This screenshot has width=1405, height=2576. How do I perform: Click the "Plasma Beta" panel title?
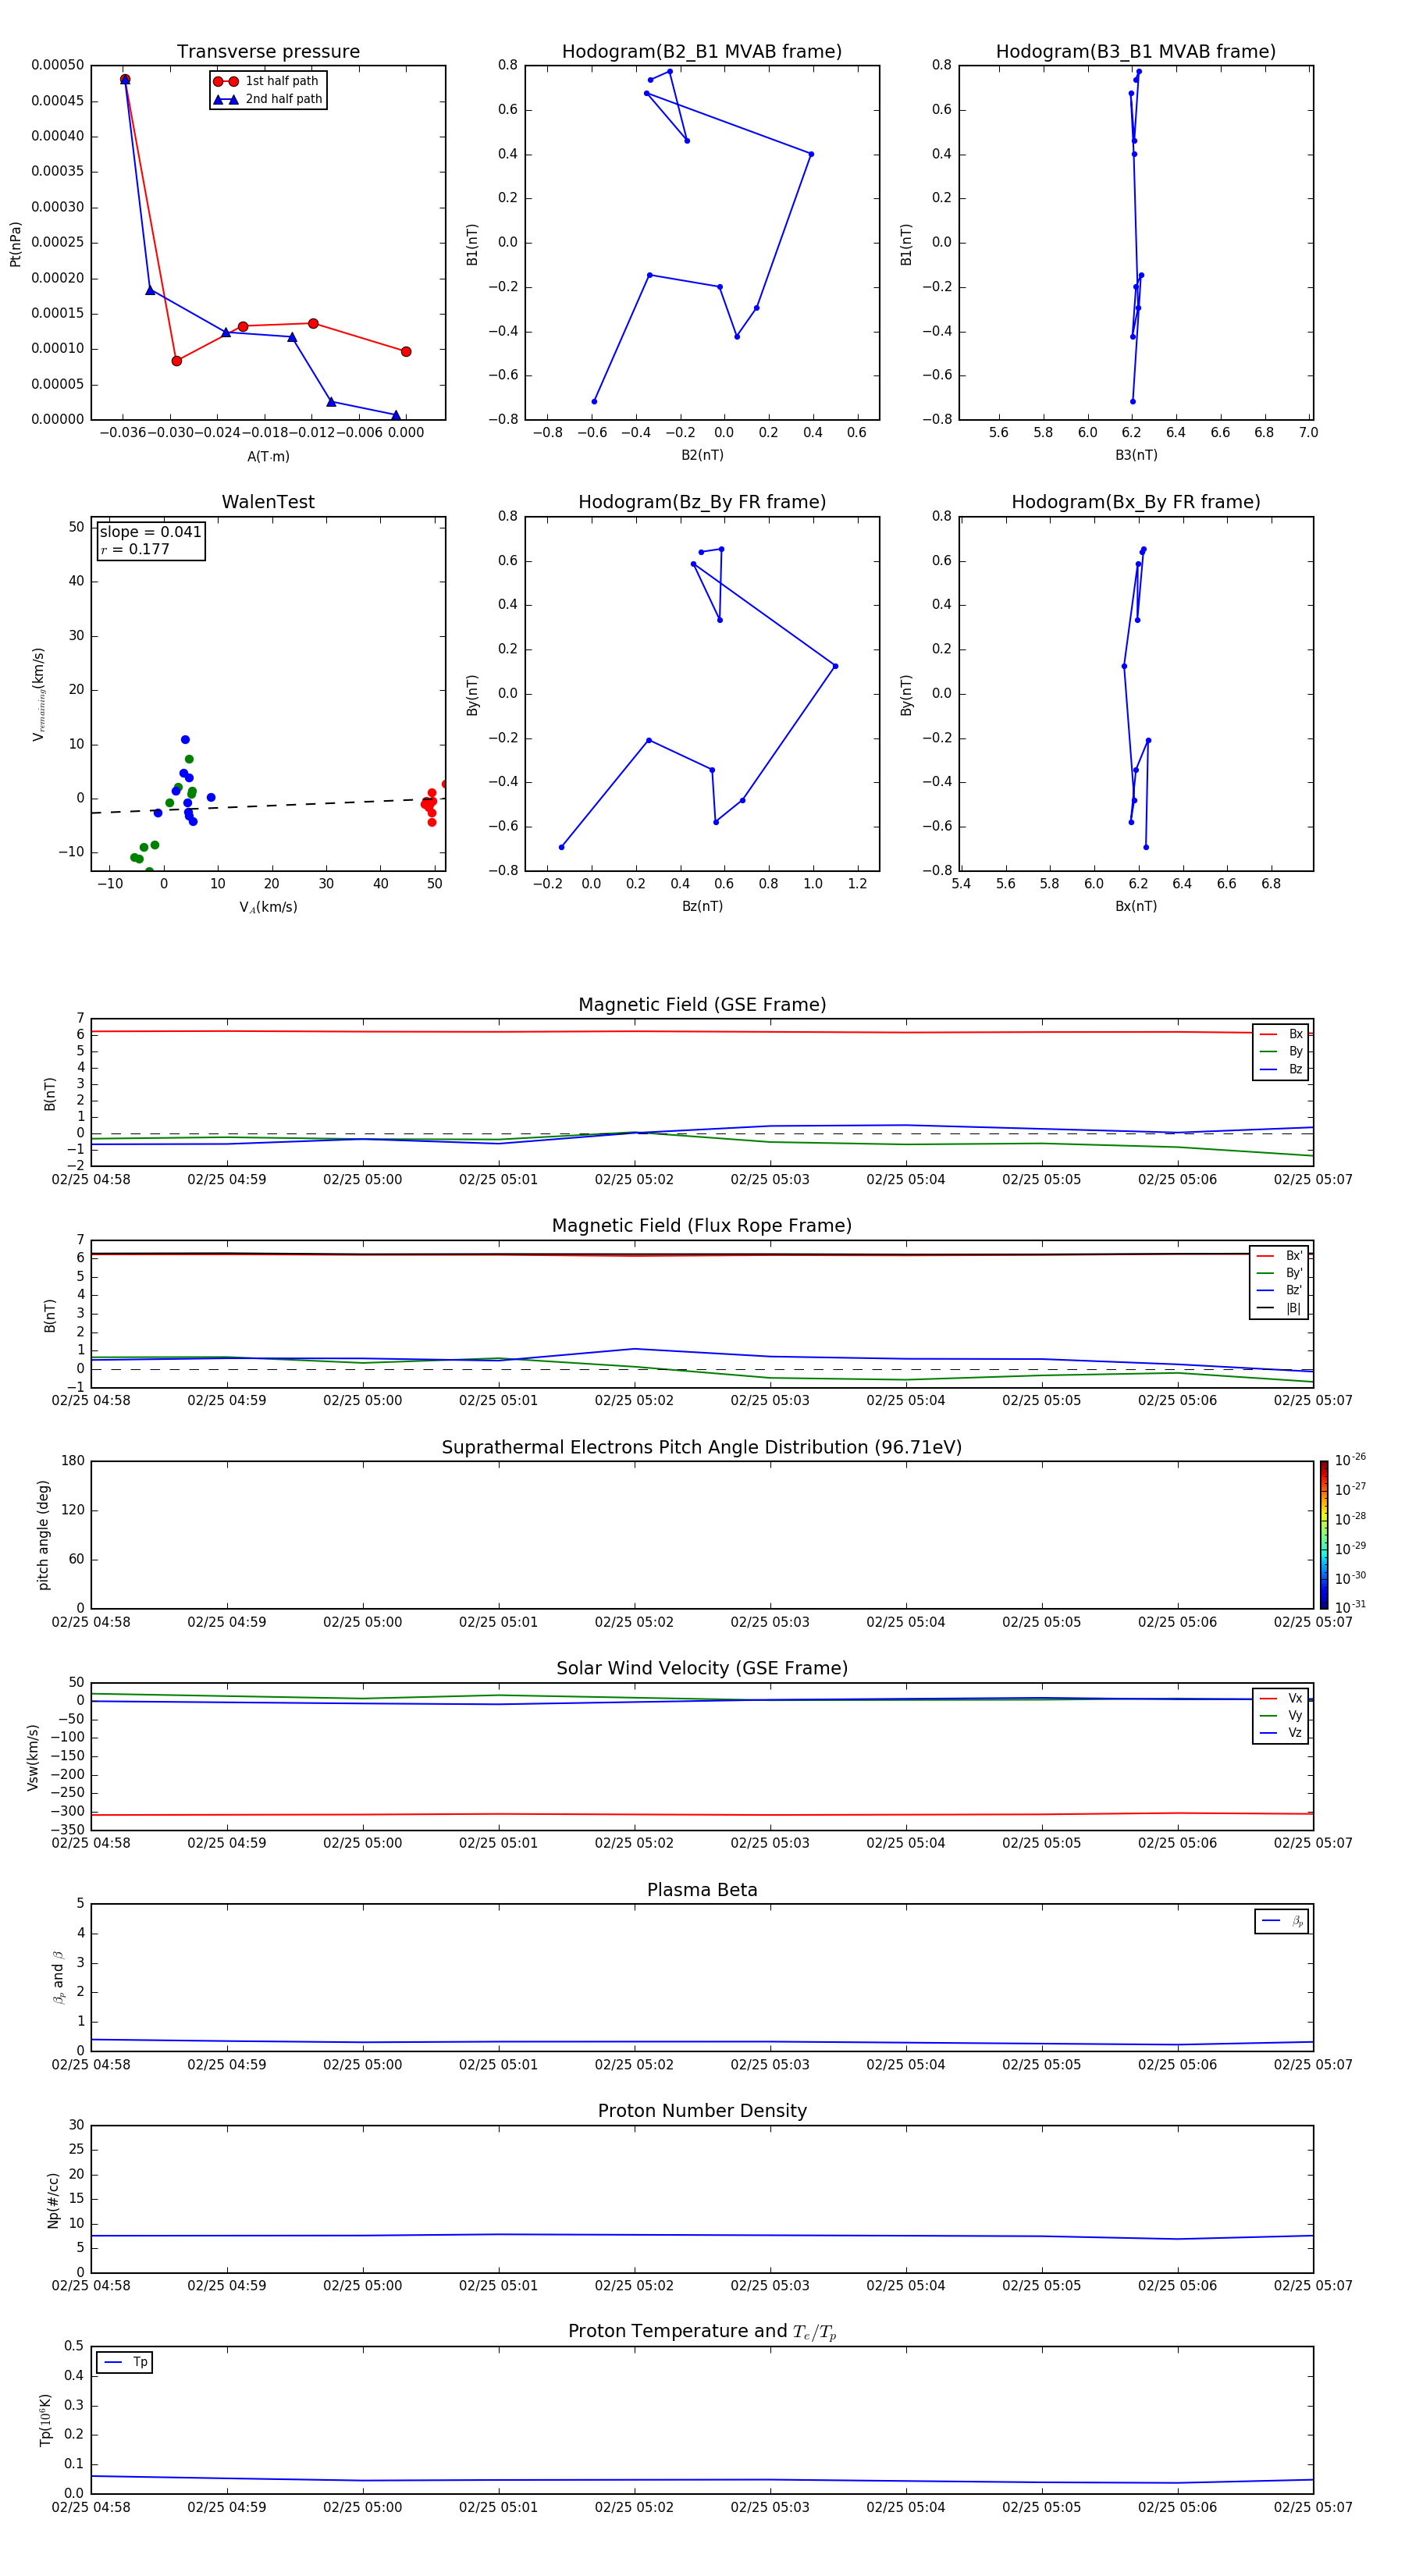(702, 1890)
